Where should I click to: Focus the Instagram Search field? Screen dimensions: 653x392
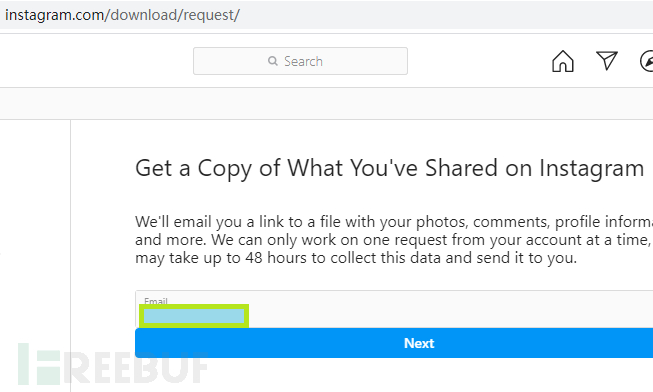(300, 61)
